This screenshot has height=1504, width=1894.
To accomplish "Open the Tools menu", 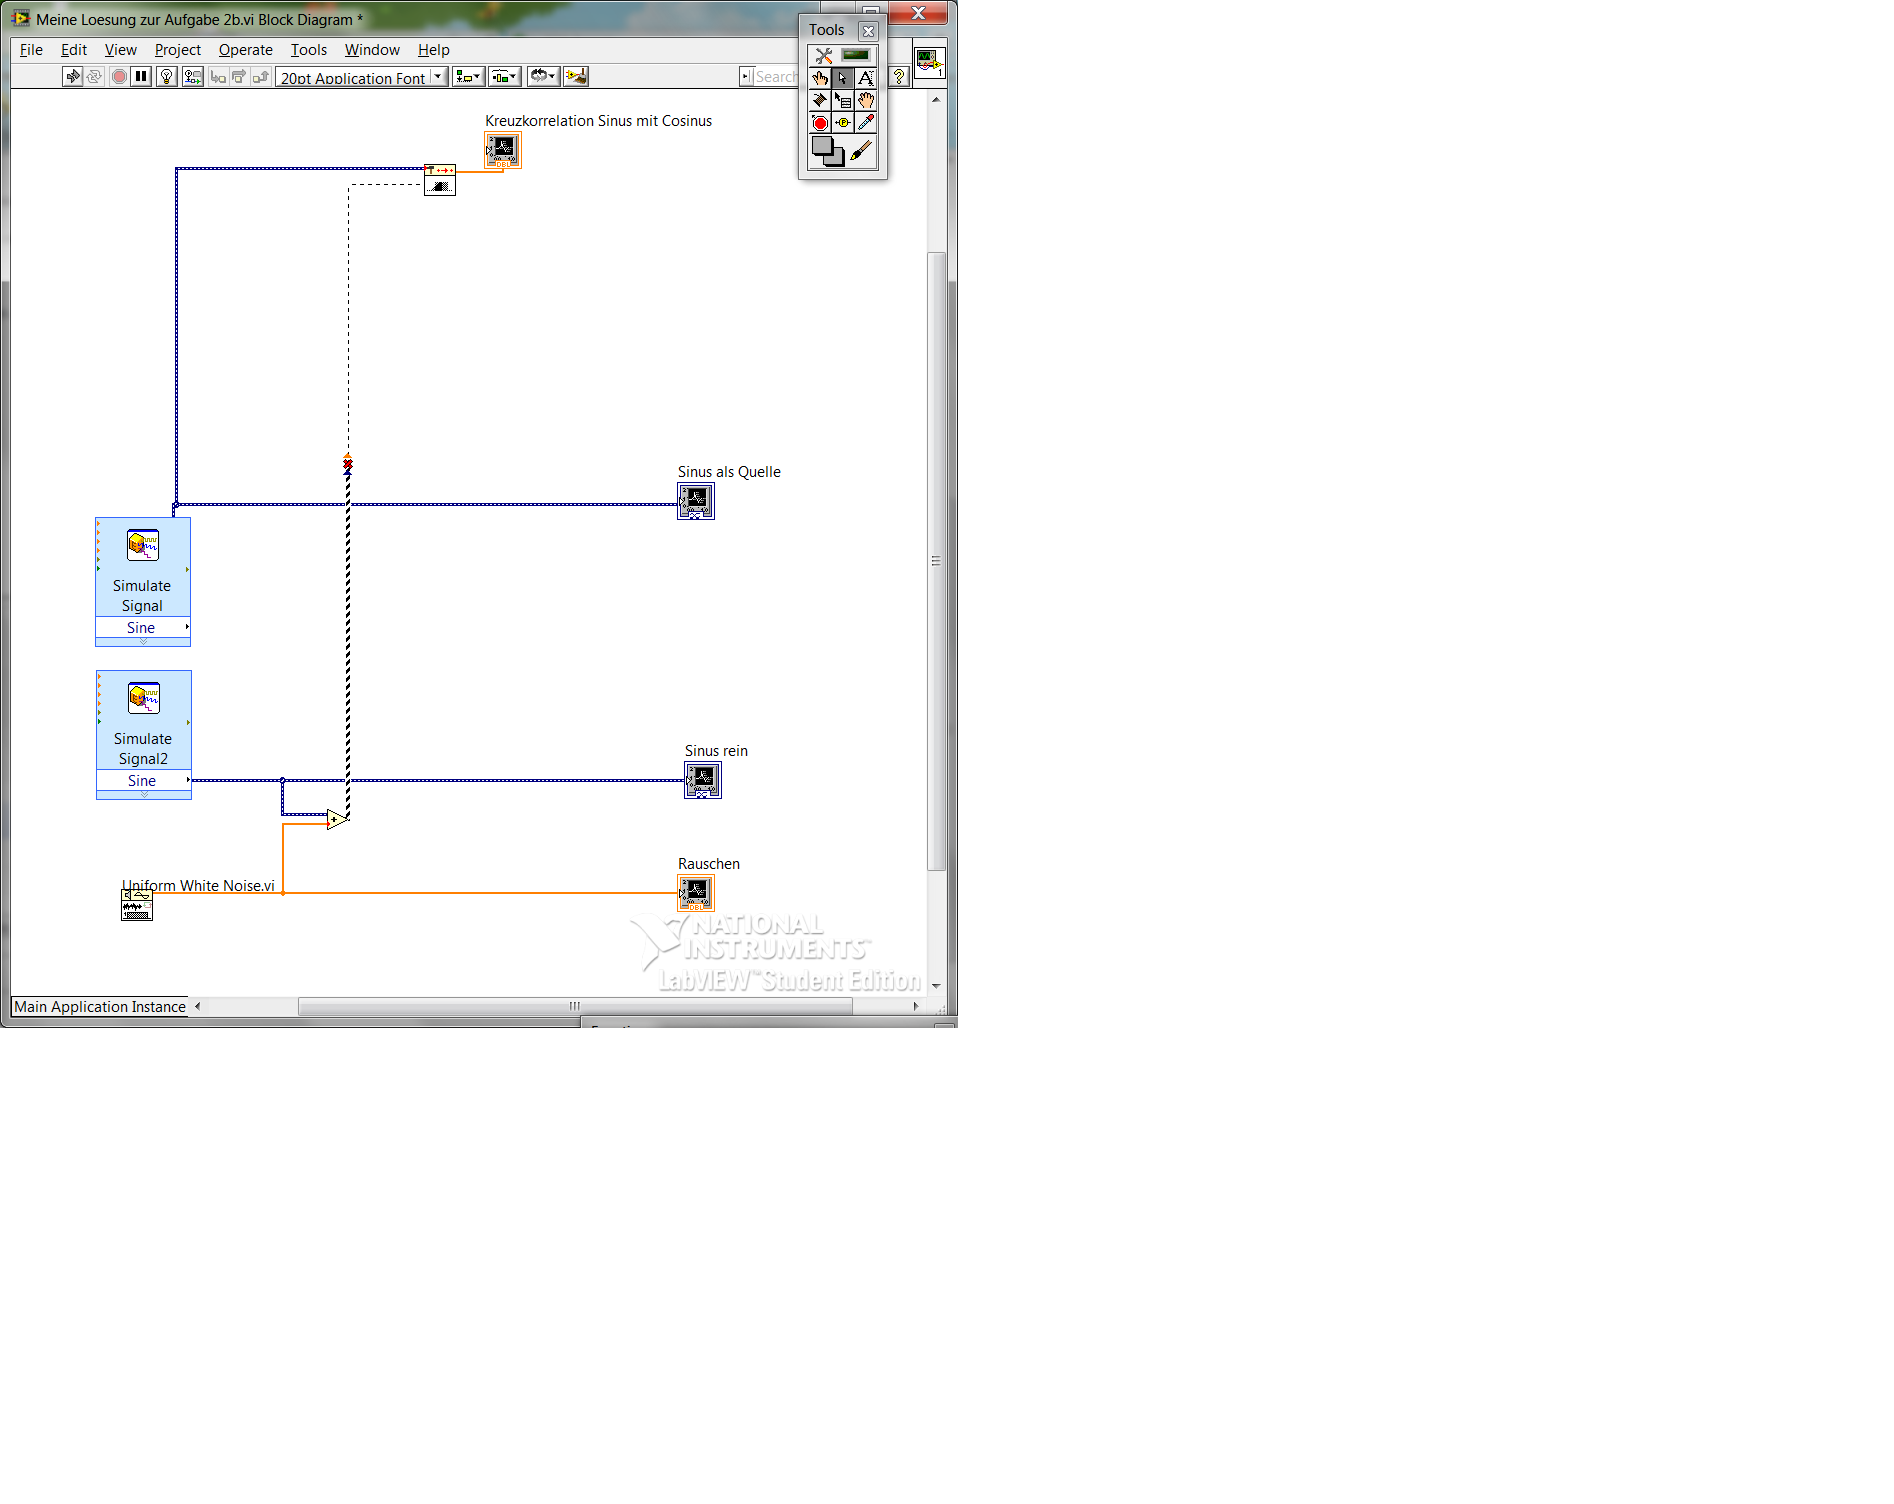I will 309,50.
